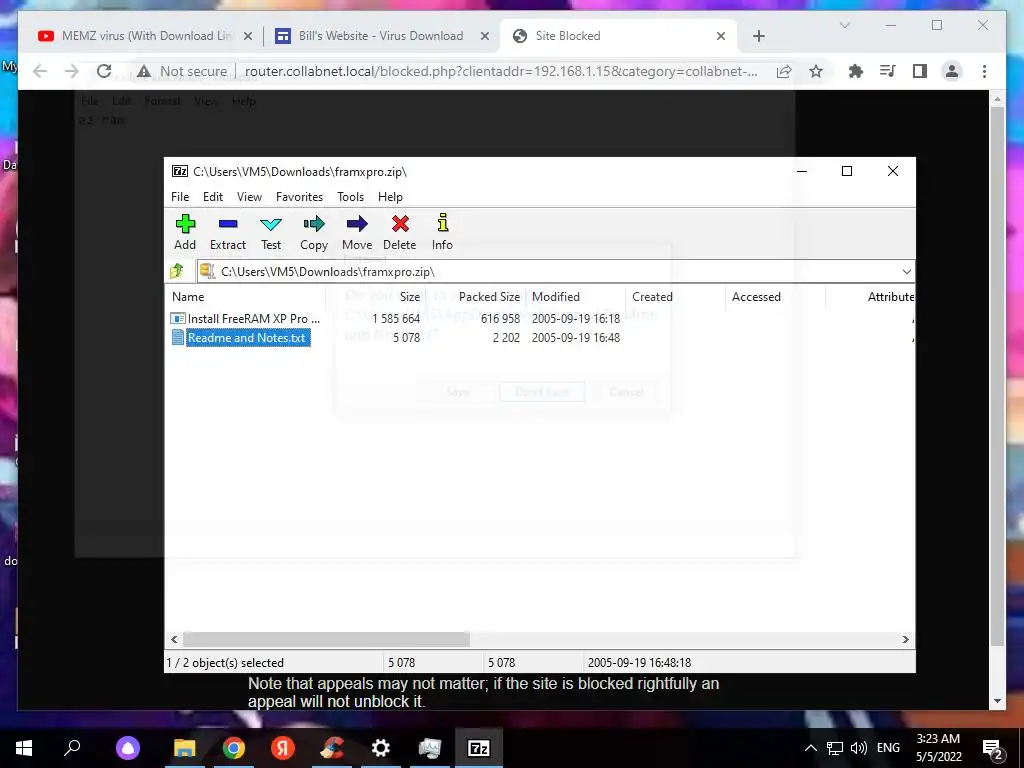Click the Not secure warning indicator
Image resolution: width=1024 pixels, height=768 pixels.
click(x=182, y=71)
